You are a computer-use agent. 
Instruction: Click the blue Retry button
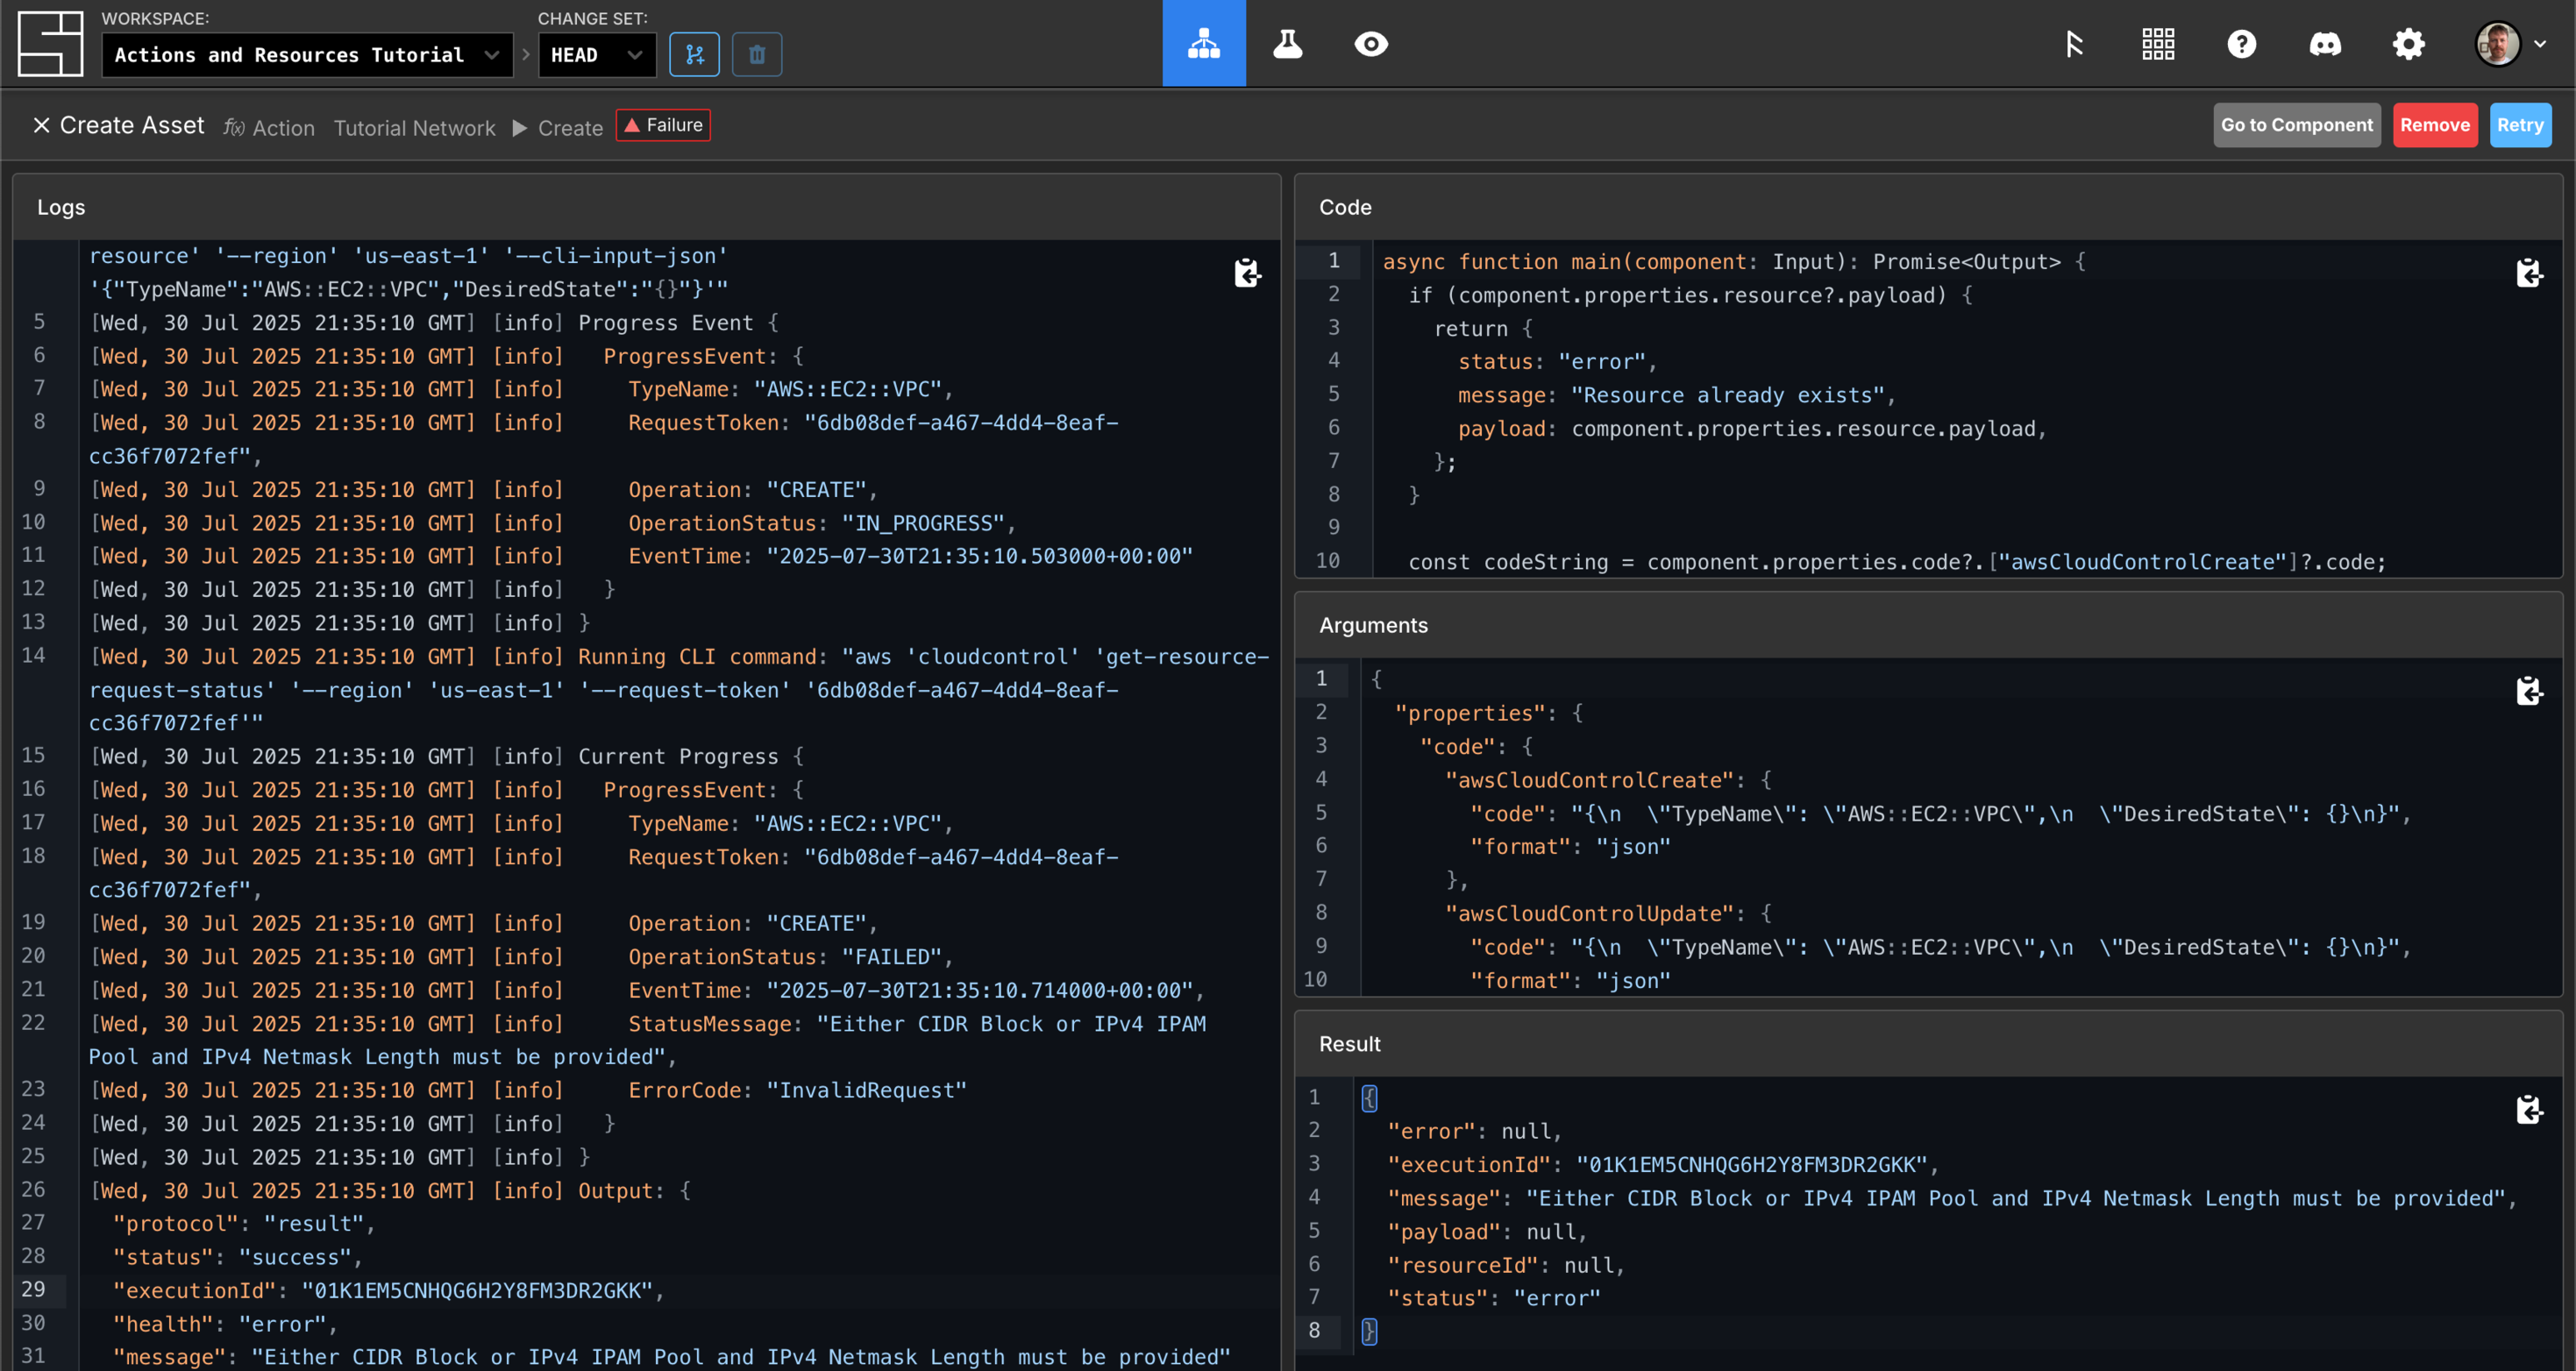click(x=2520, y=125)
